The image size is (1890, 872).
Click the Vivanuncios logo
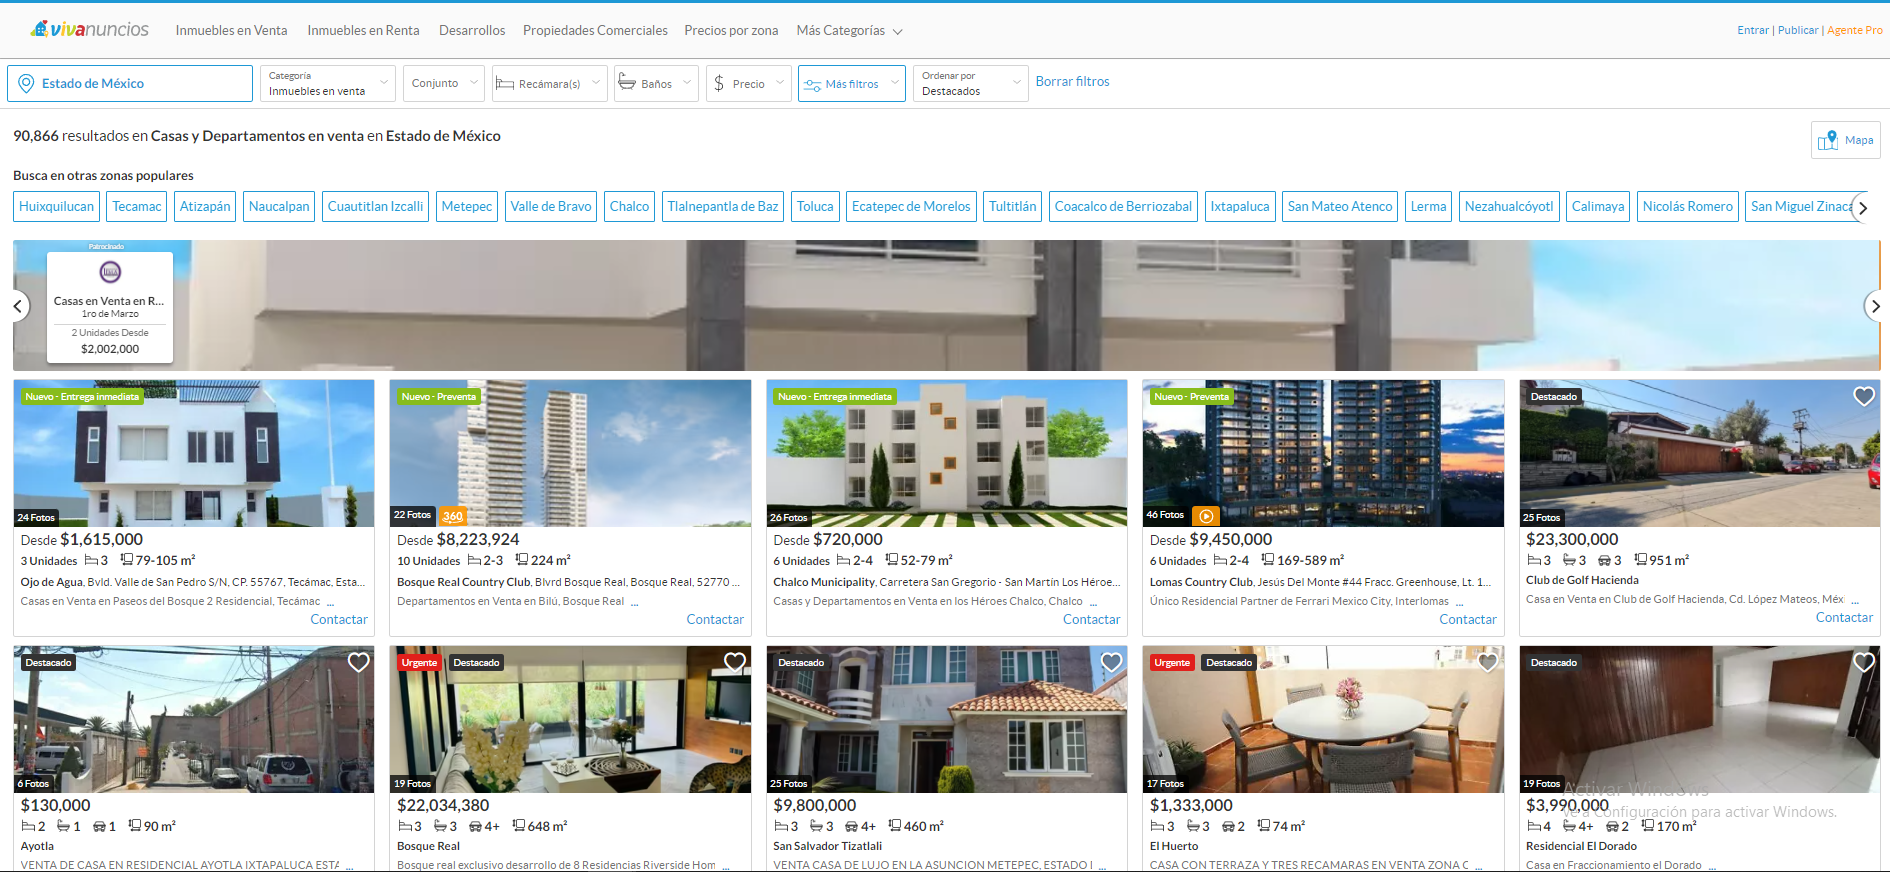tap(90, 29)
